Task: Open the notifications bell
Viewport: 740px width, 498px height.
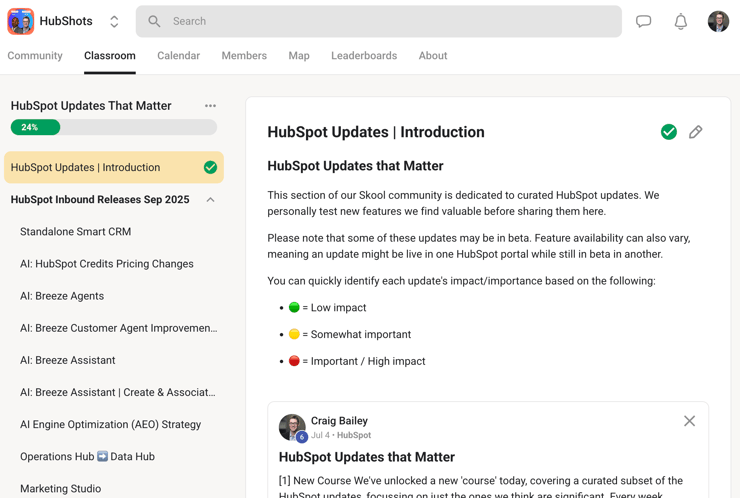Action: [680, 21]
